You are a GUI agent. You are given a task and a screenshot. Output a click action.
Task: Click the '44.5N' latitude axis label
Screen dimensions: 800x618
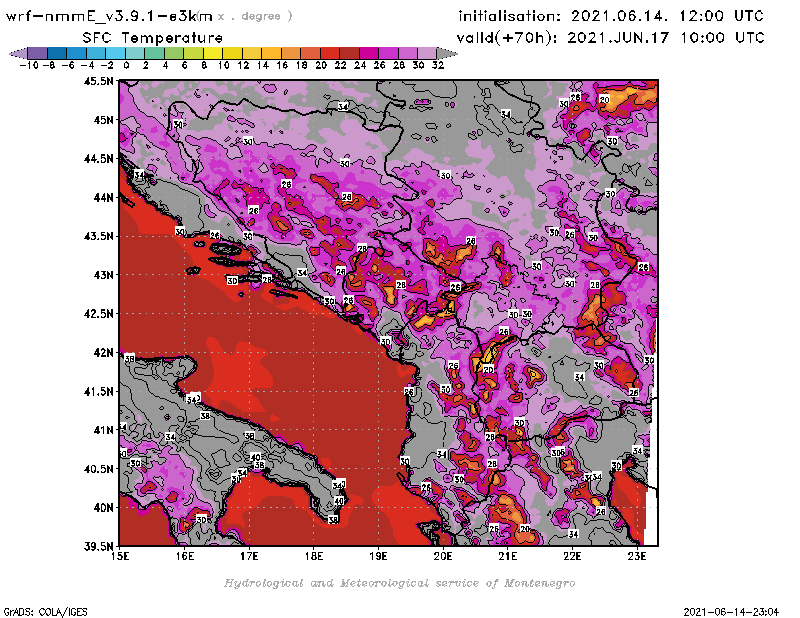pos(98,159)
